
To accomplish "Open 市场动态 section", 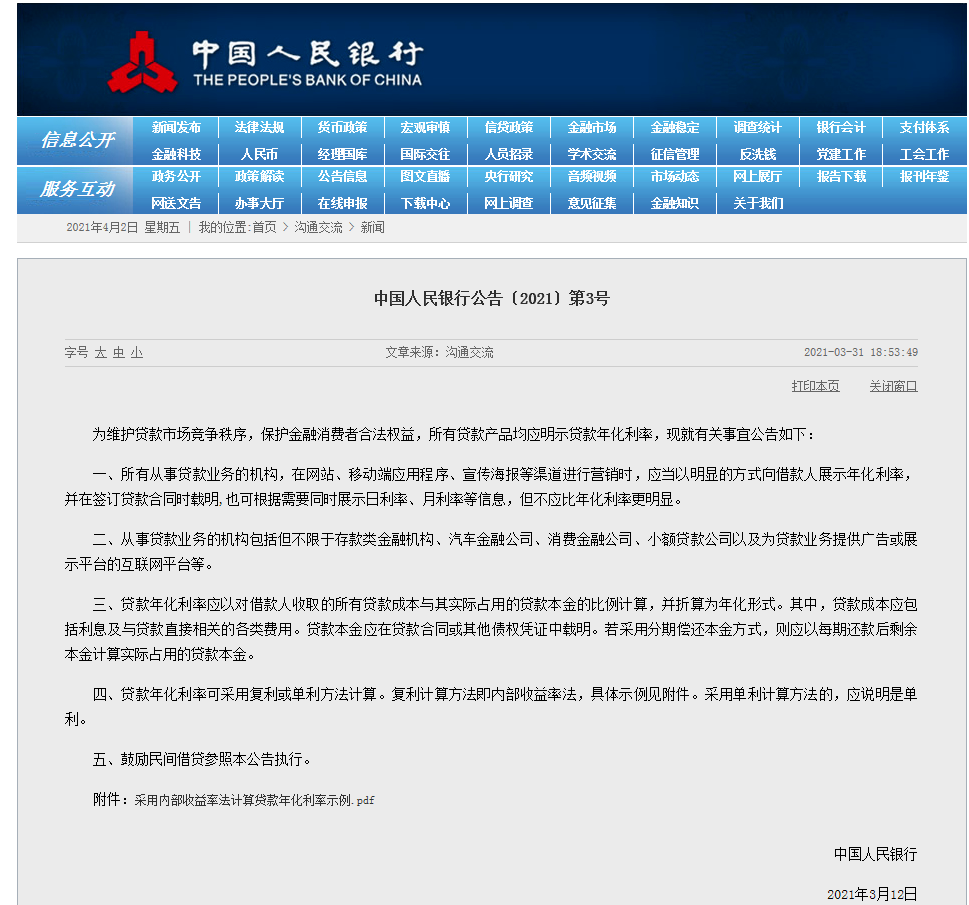I will pyautogui.click(x=675, y=176).
